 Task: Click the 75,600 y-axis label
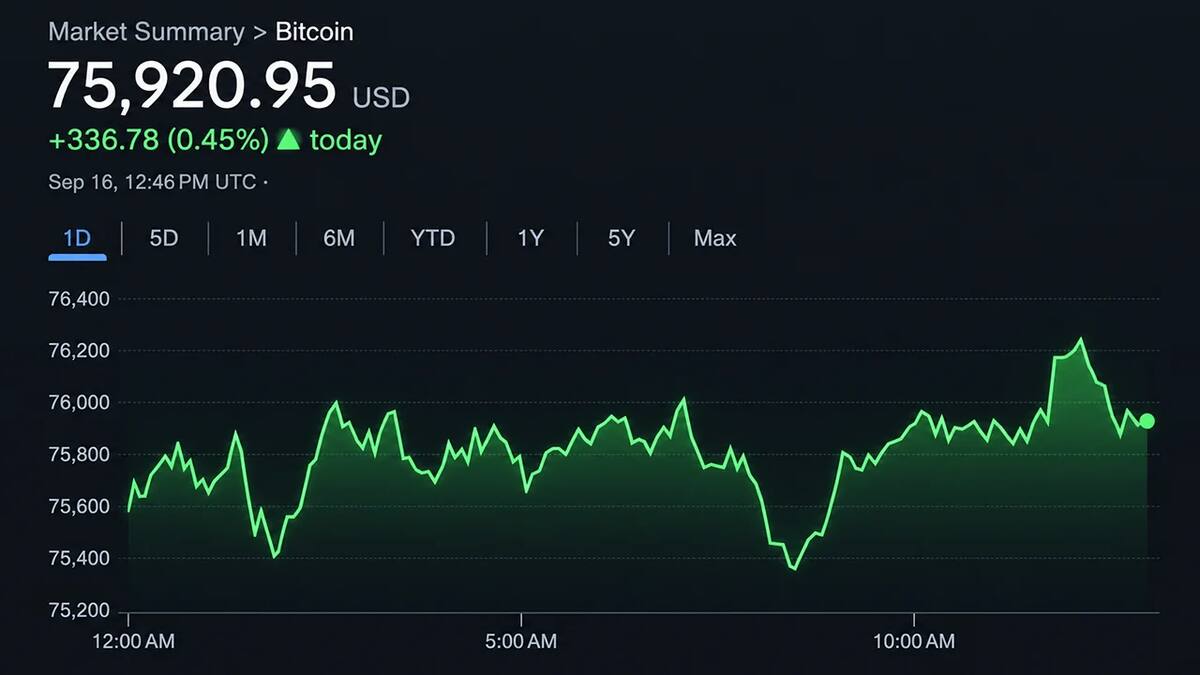coord(79,506)
